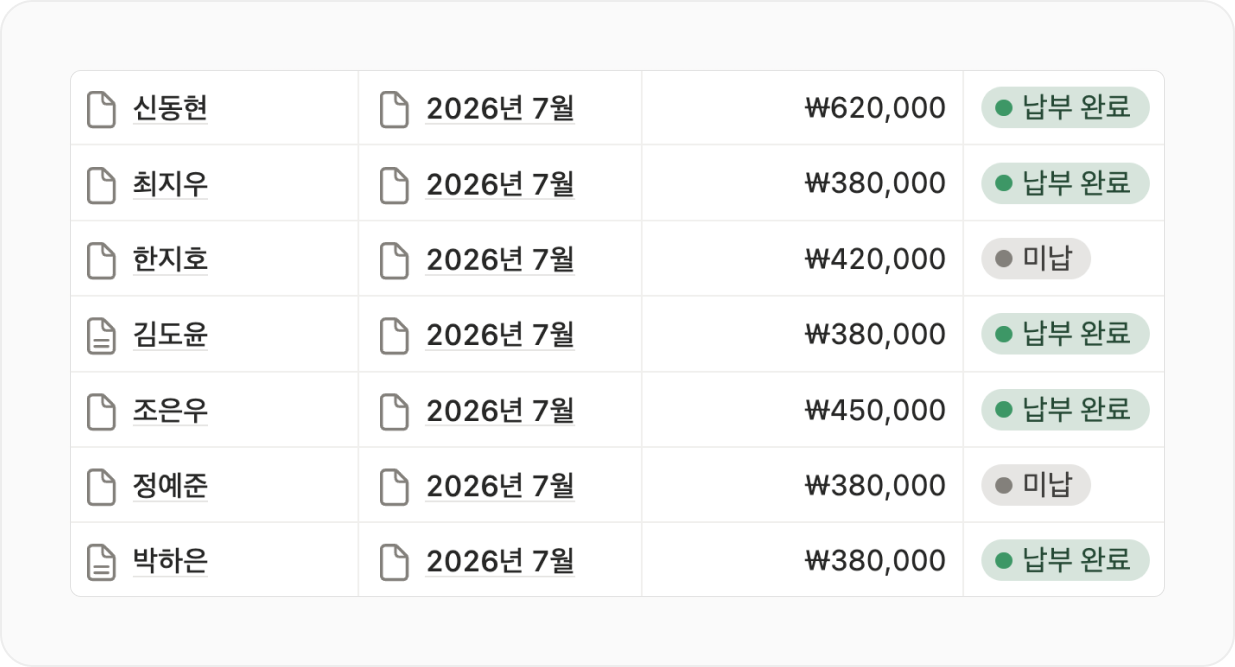Click the page icon beside 정예준
The width and height of the screenshot is (1235, 667).
101,486
